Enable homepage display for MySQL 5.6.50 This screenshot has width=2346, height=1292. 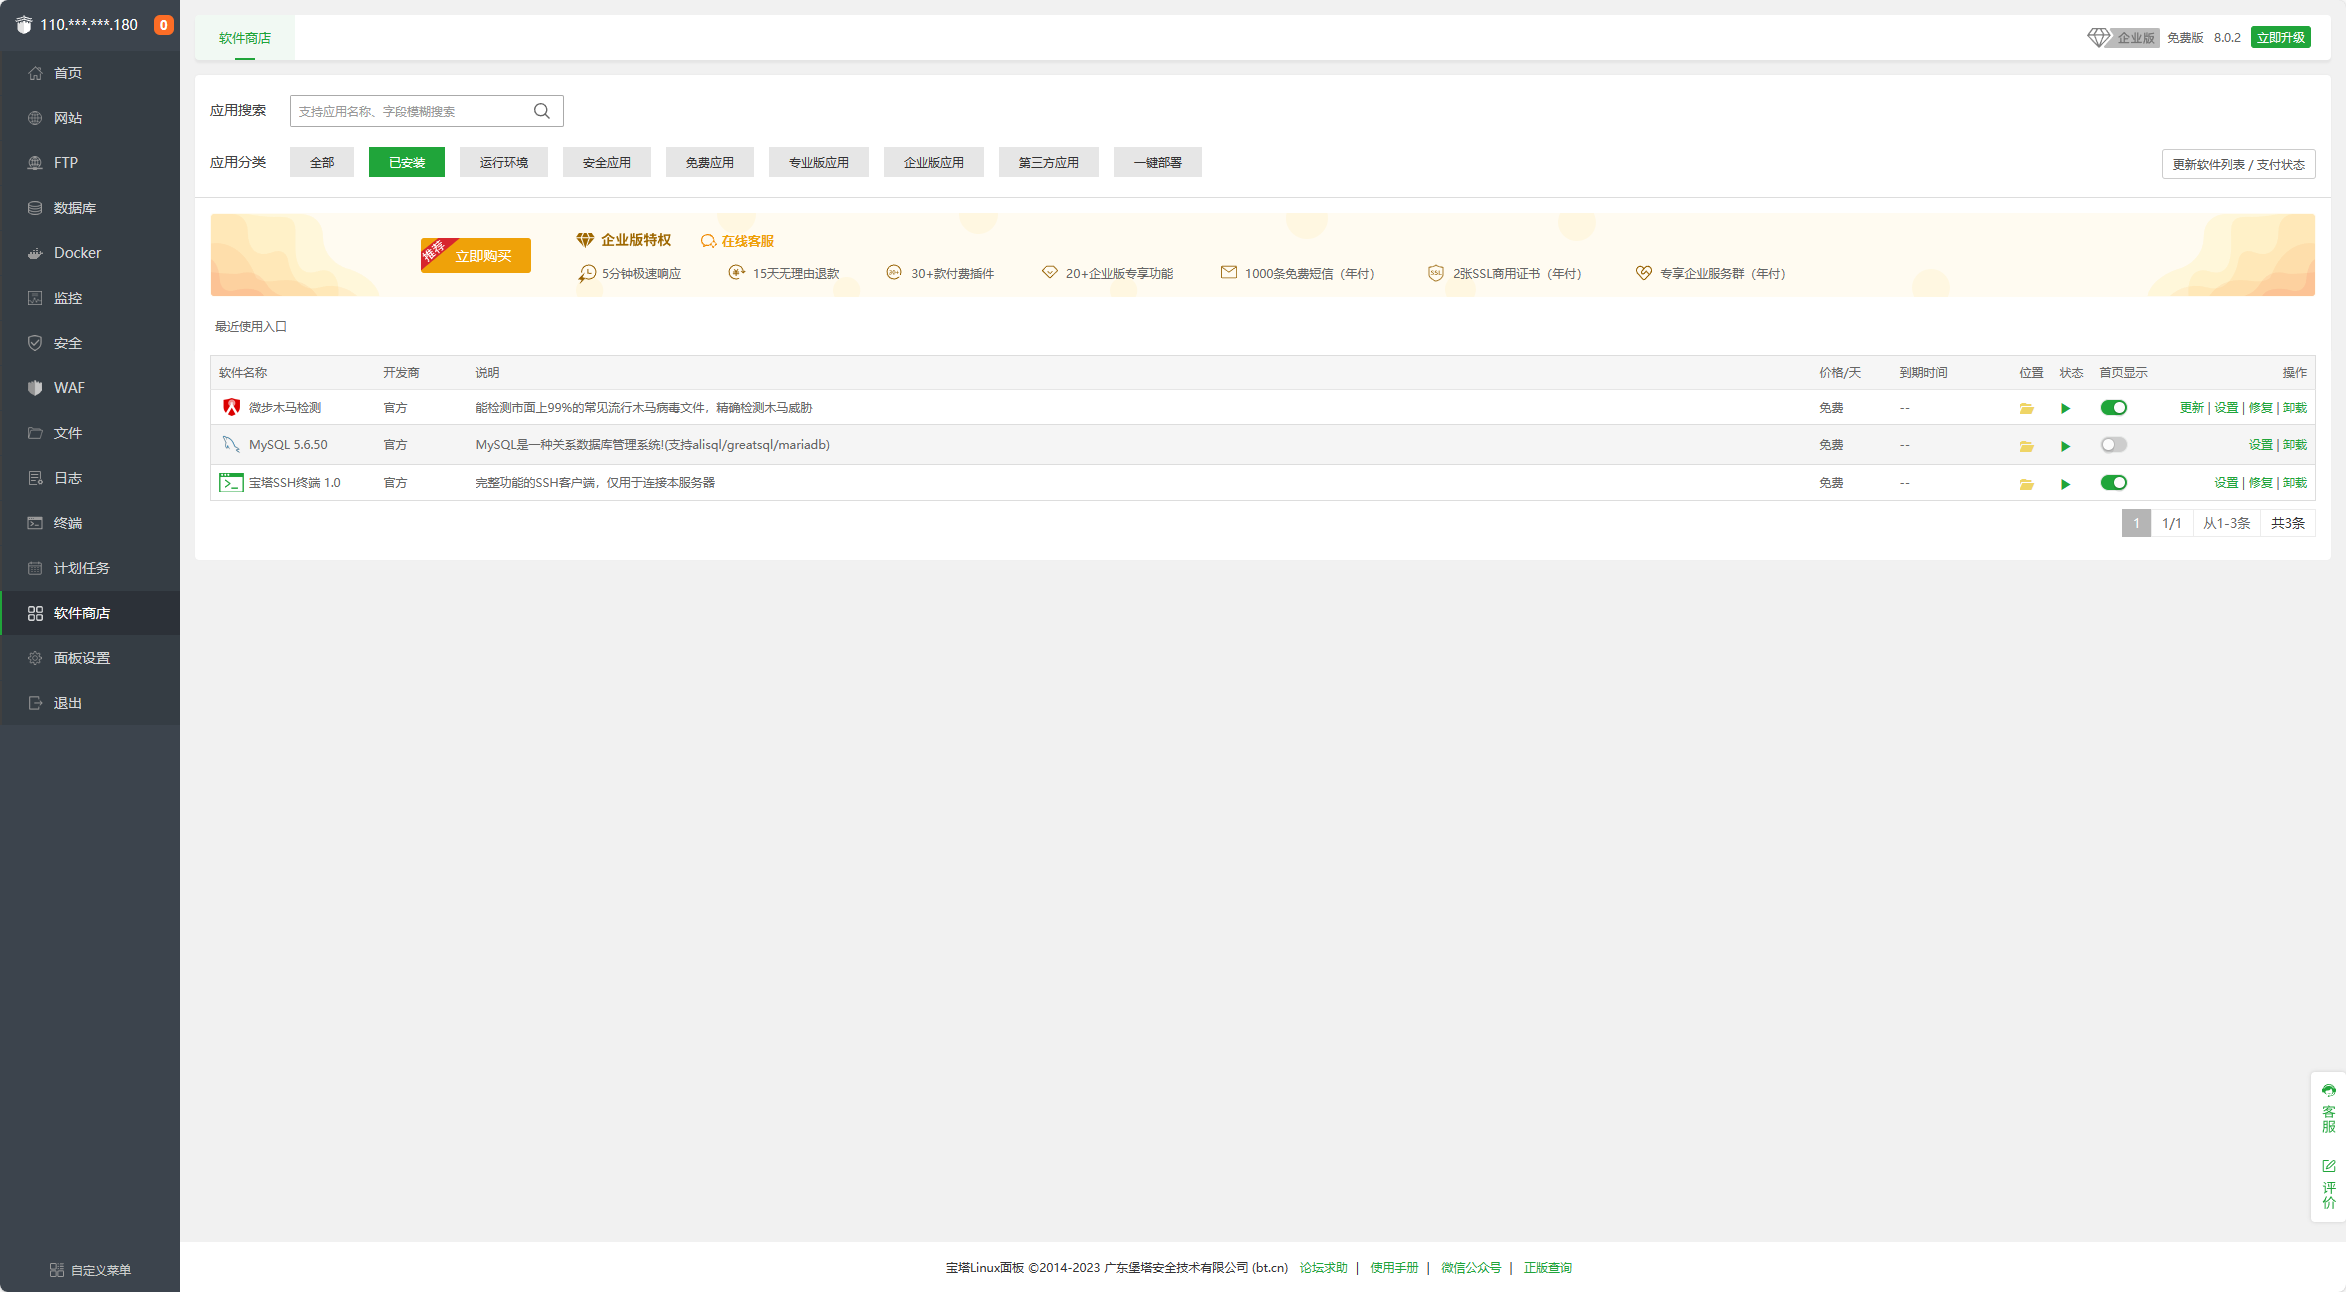[x=2113, y=445]
